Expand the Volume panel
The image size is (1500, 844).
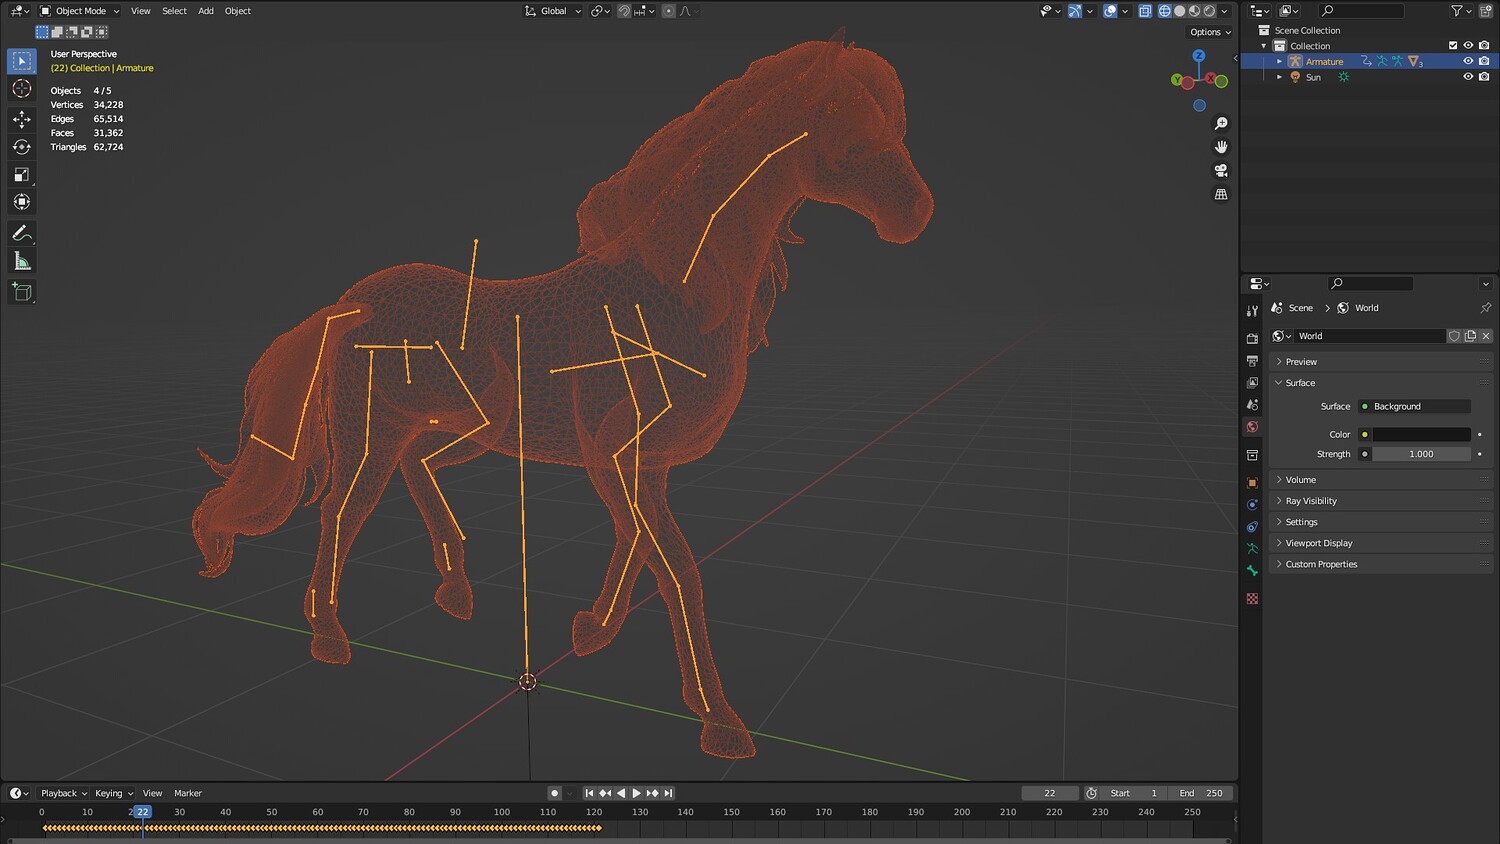pyautogui.click(x=1380, y=480)
